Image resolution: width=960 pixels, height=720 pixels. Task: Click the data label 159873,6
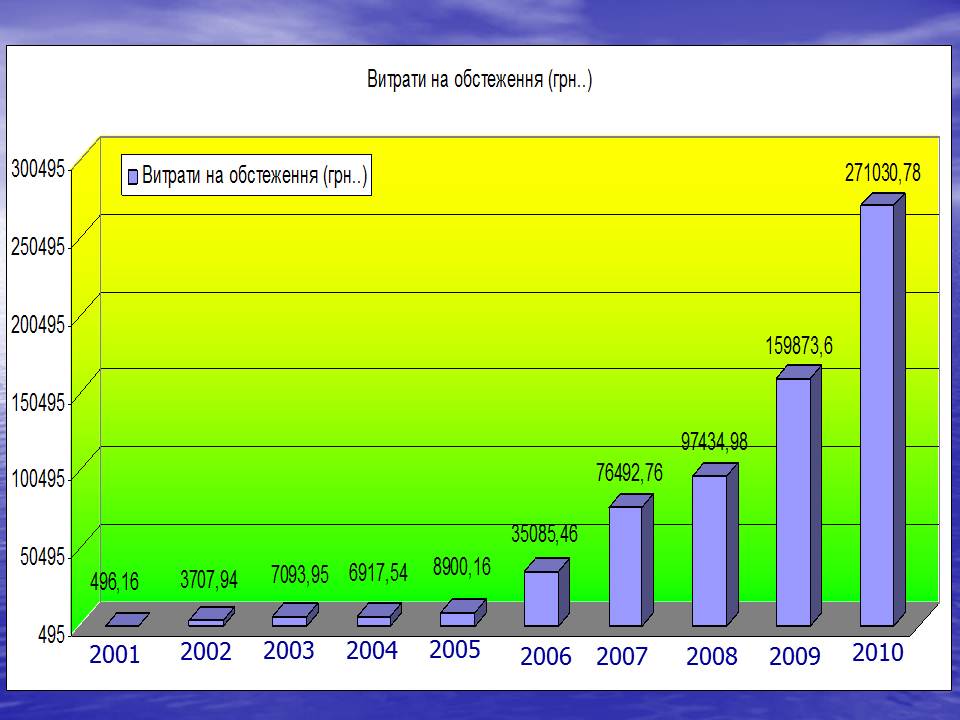[799, 346]
